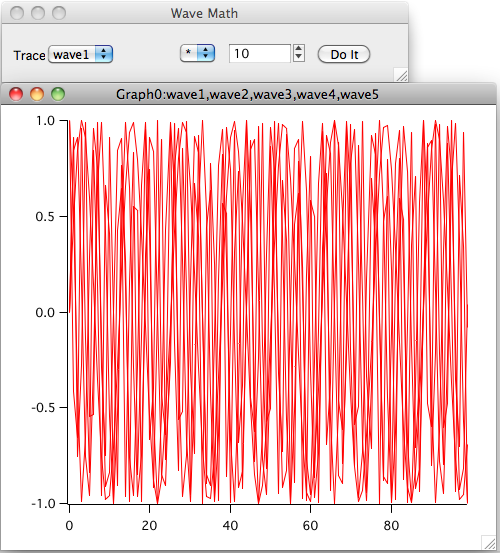Screen dimensions: 500x553
Task: Click the Wave Math panel minimize button
Action: click(38, 13)
